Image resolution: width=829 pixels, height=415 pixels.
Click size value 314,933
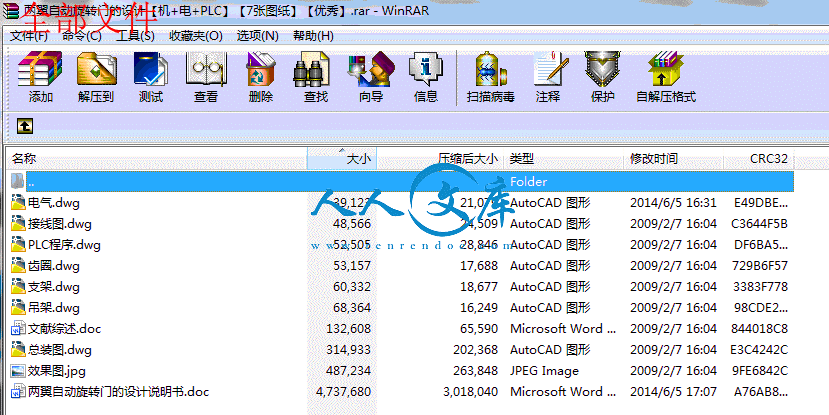point(348,350)
